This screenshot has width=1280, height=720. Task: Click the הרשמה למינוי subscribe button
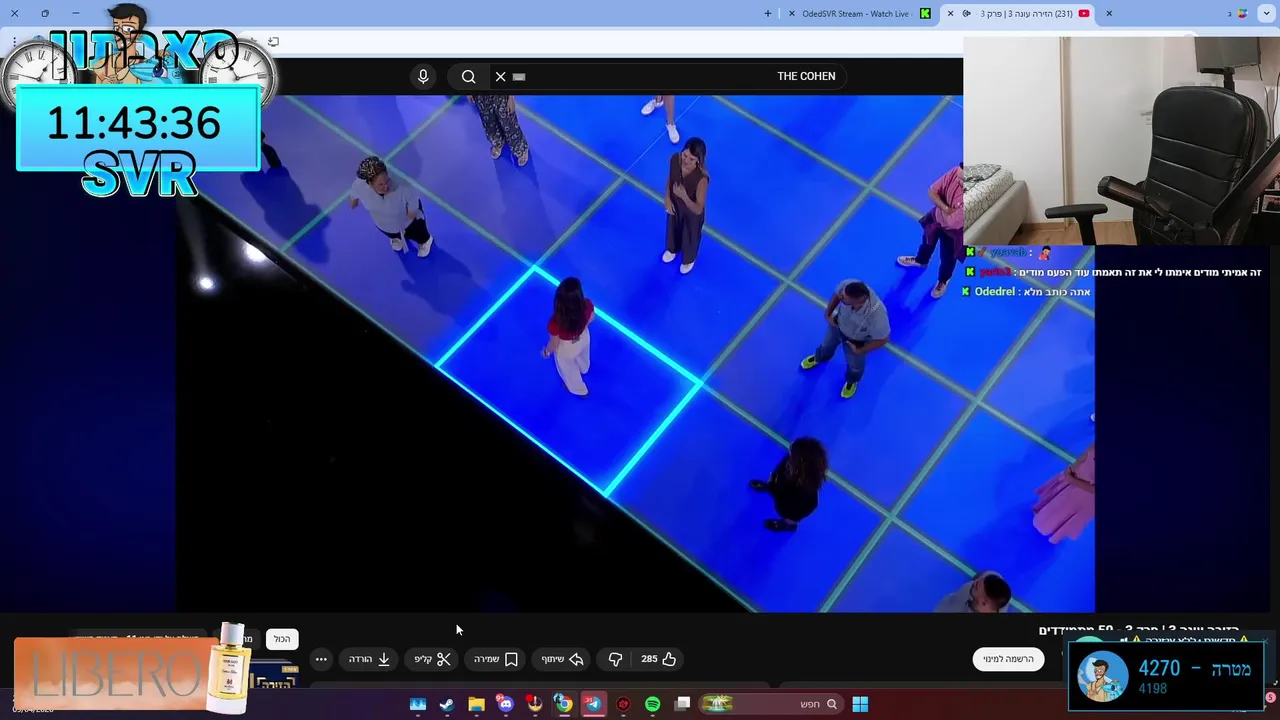pos(1009,659)
